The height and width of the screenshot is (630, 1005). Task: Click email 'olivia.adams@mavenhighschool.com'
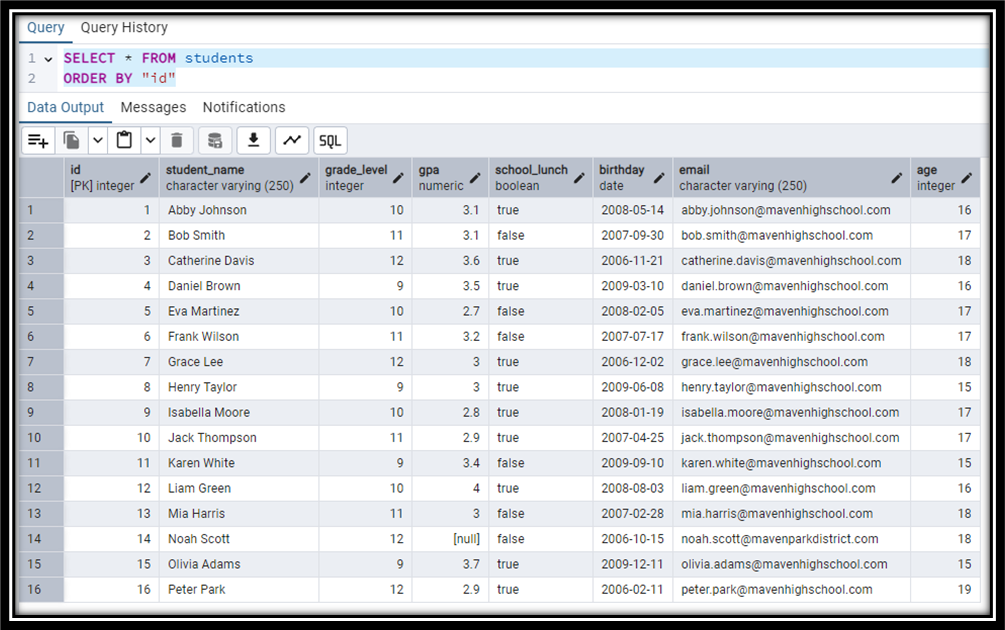coord(792,564)
